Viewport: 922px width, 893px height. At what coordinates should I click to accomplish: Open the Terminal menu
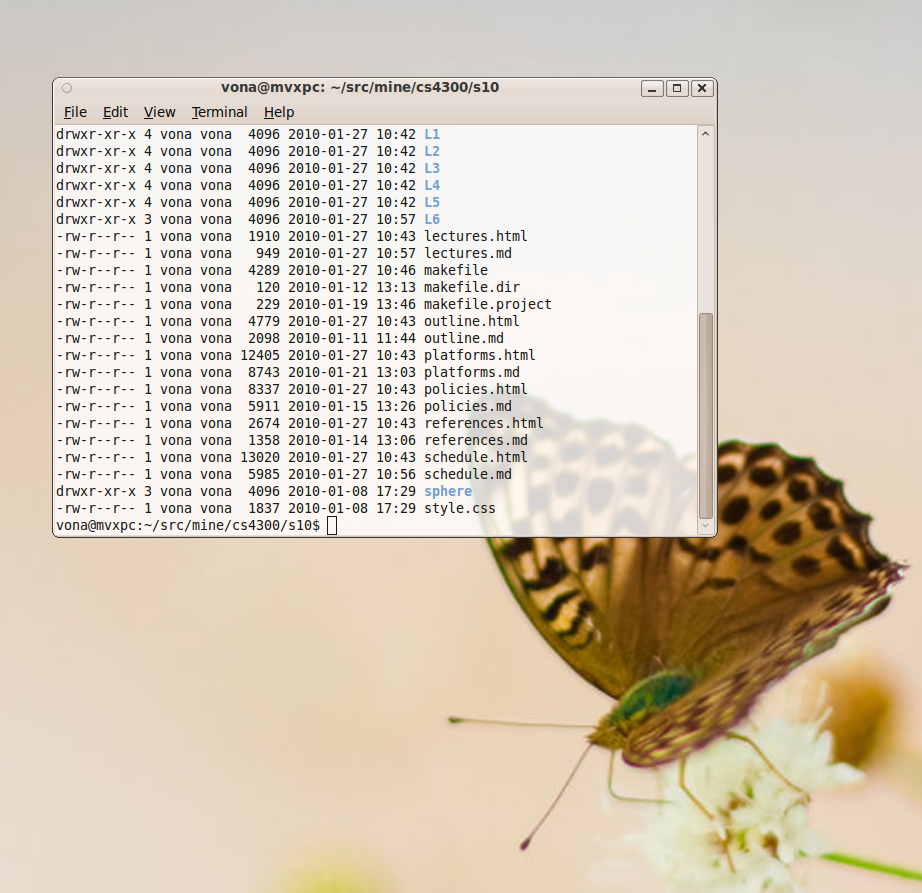pos(220,112)
